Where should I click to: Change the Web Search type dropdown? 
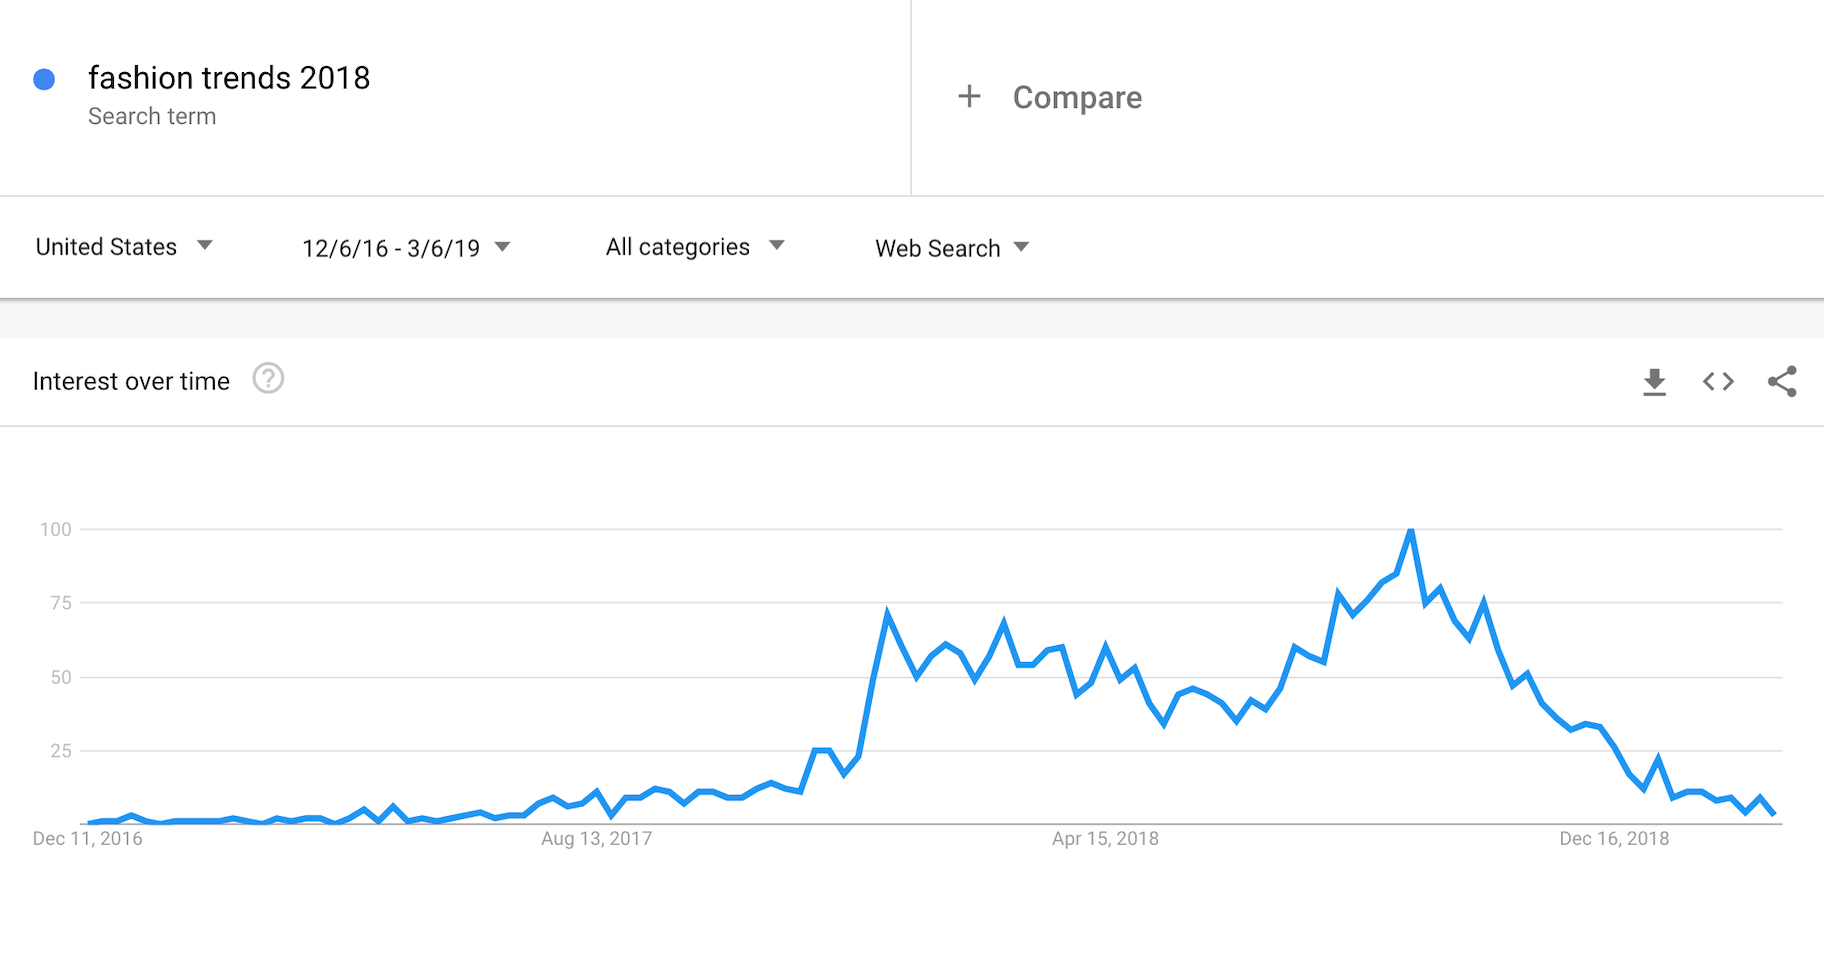coord(951,248)
